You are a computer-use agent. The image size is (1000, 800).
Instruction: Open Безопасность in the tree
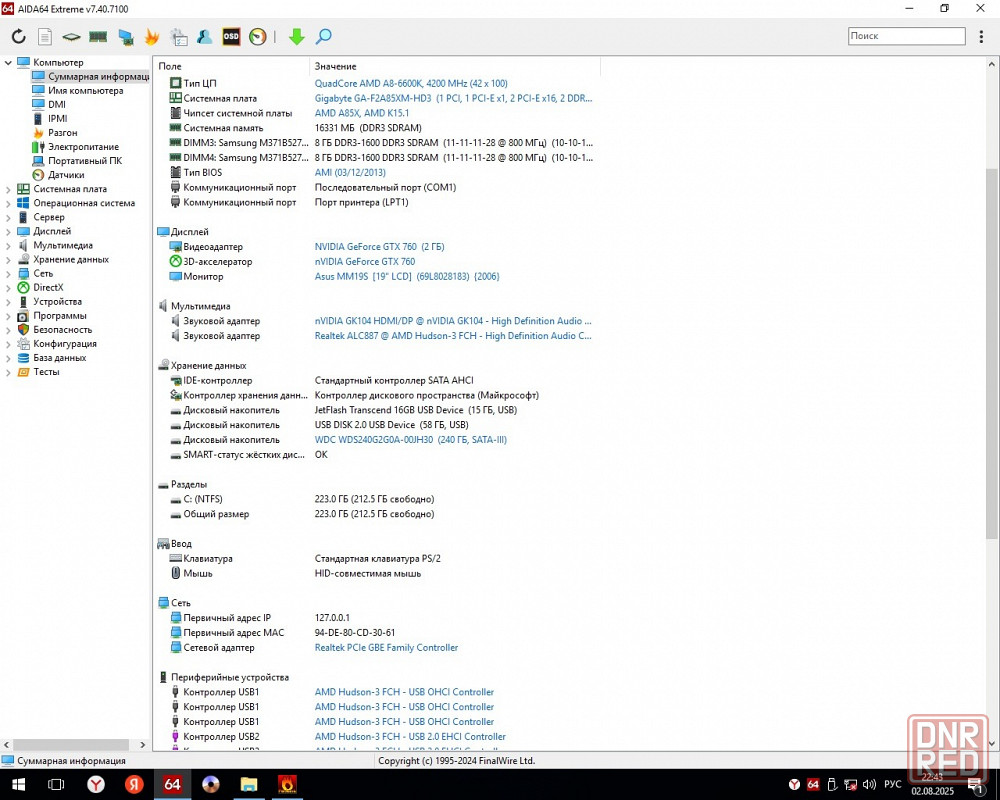point(62,329)
